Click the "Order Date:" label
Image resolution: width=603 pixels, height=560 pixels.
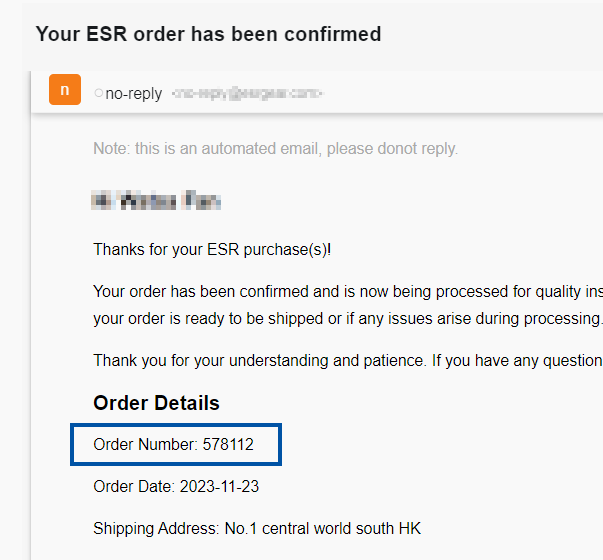coord(134,487)
